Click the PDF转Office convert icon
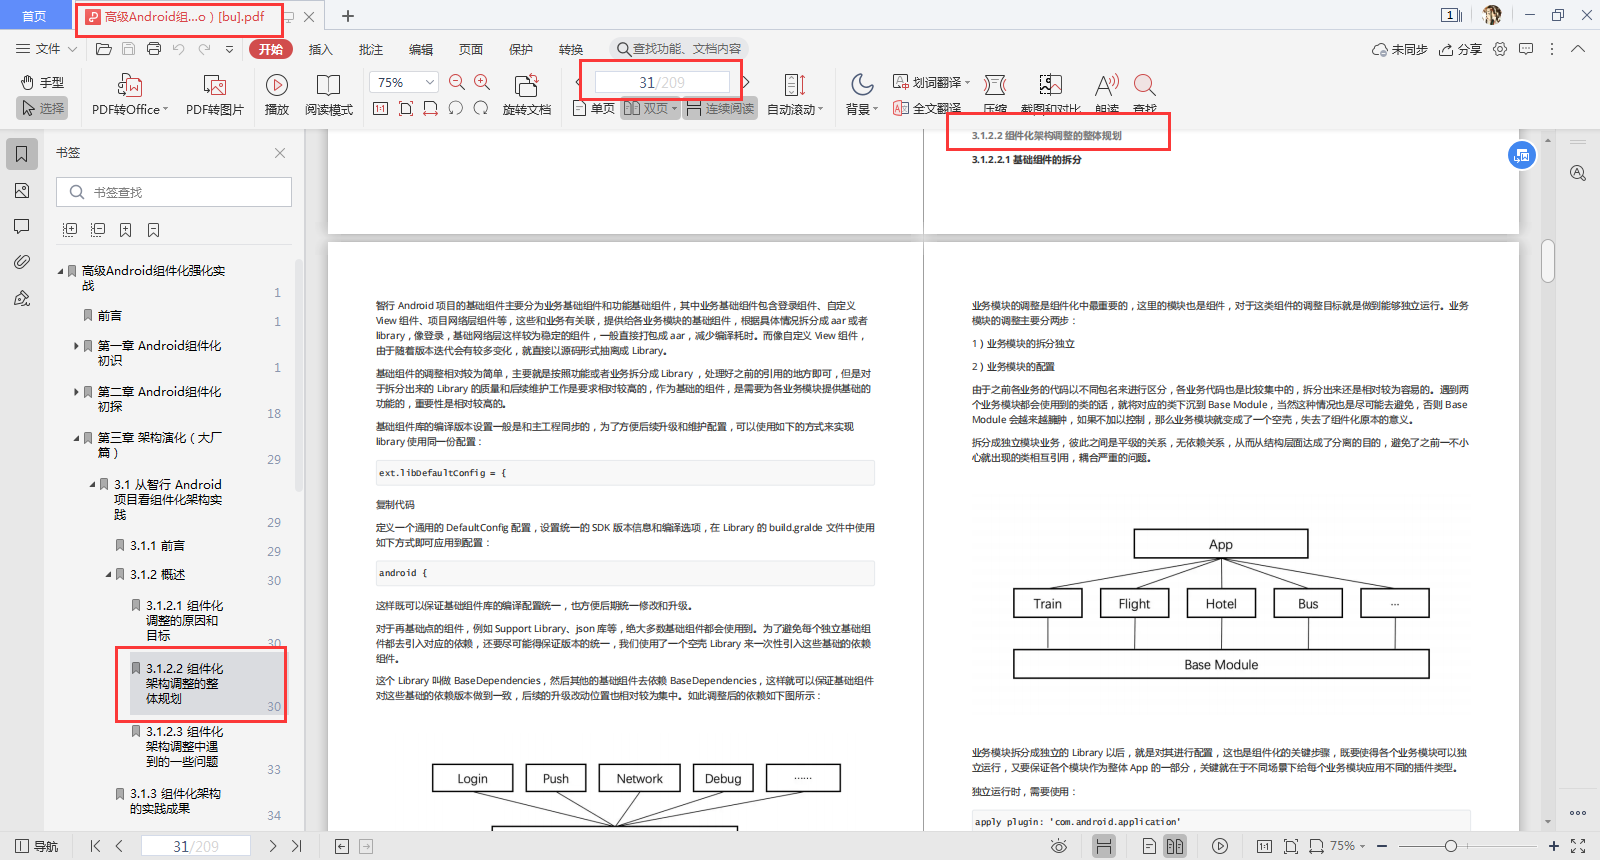Screen dimensions: 1600x860 tap(130, 85)
